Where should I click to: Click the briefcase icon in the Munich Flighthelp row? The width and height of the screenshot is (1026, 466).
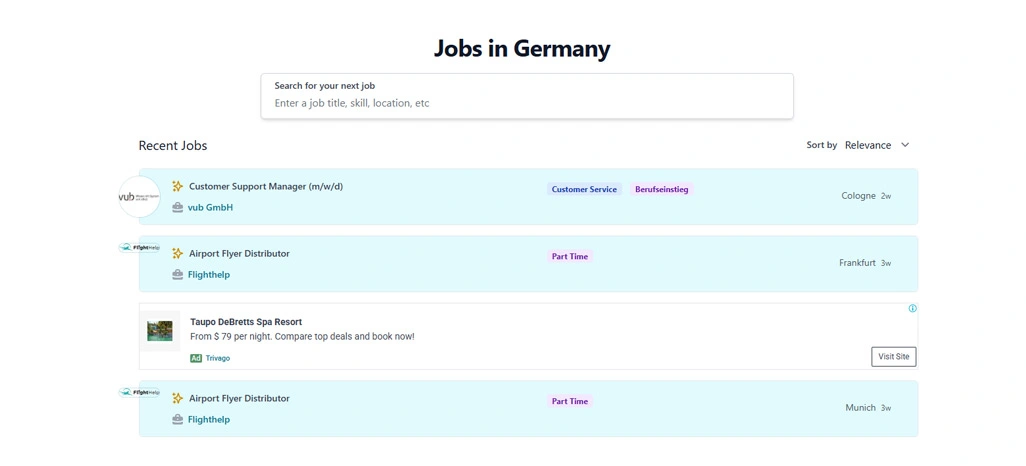pos(177,420)
